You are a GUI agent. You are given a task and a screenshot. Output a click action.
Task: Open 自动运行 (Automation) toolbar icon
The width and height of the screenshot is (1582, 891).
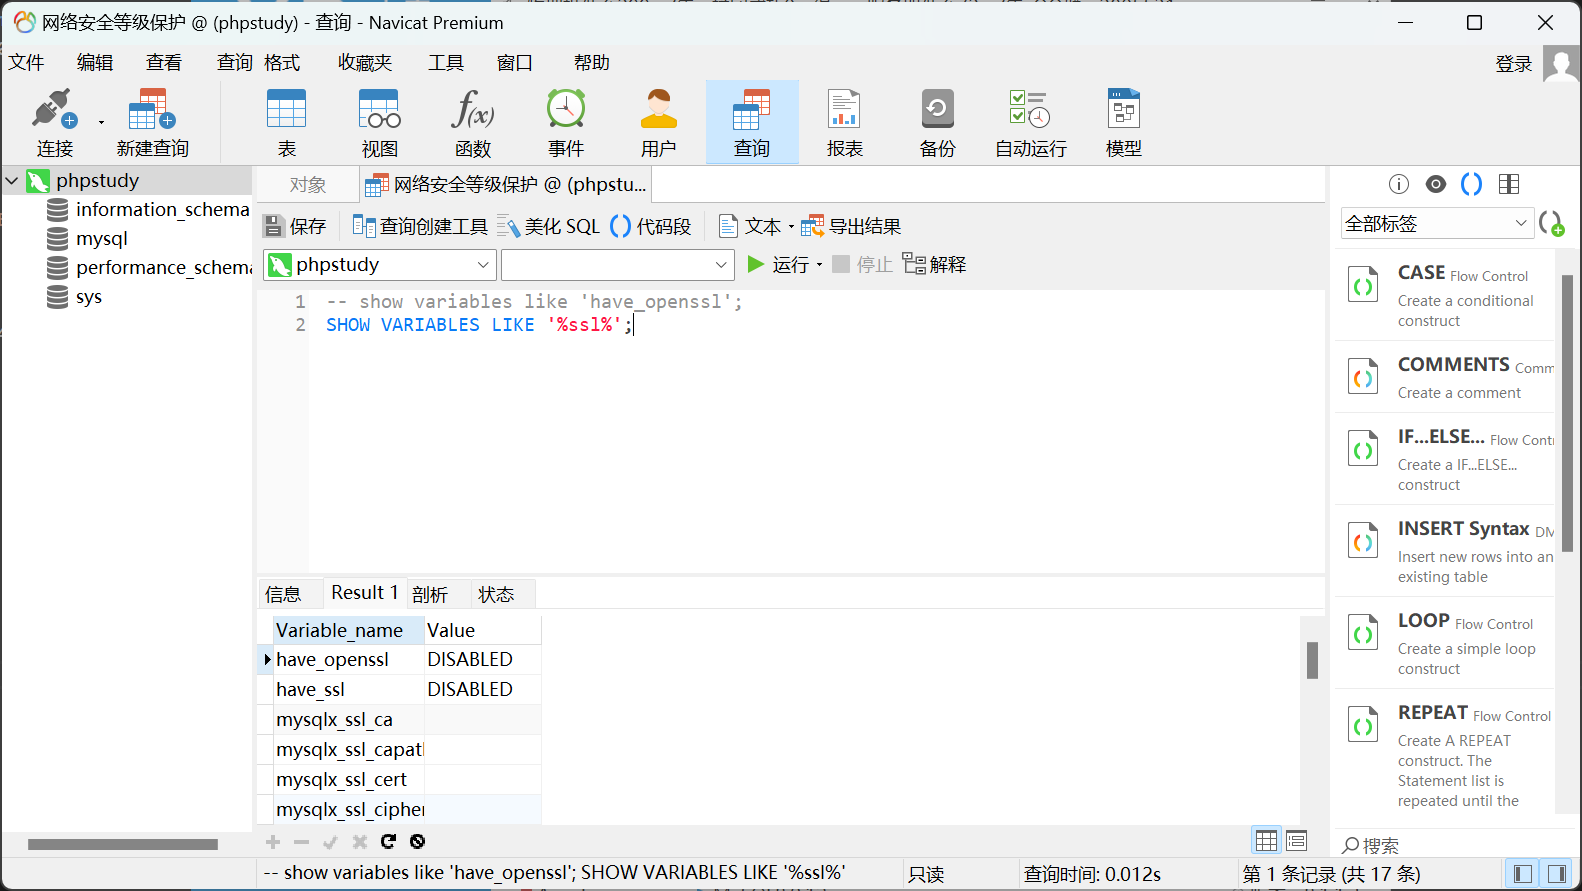click(x=1030, y=122)
